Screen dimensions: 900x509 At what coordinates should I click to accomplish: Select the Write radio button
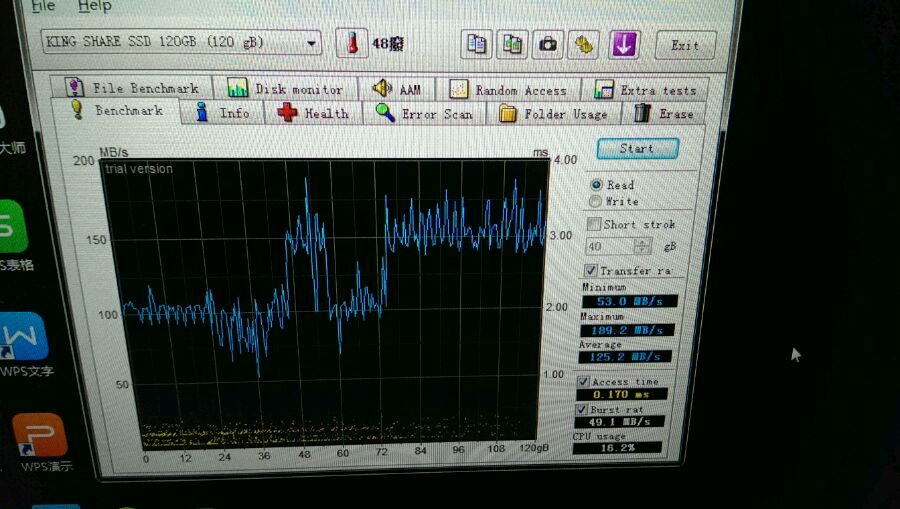[595, 201]
